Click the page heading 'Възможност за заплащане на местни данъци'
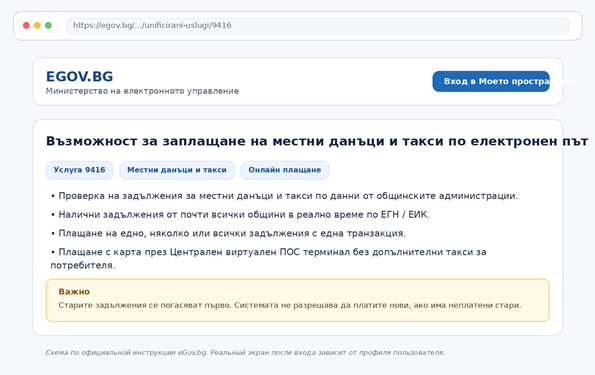The image size is (595, 375). (x=317, y=141)
